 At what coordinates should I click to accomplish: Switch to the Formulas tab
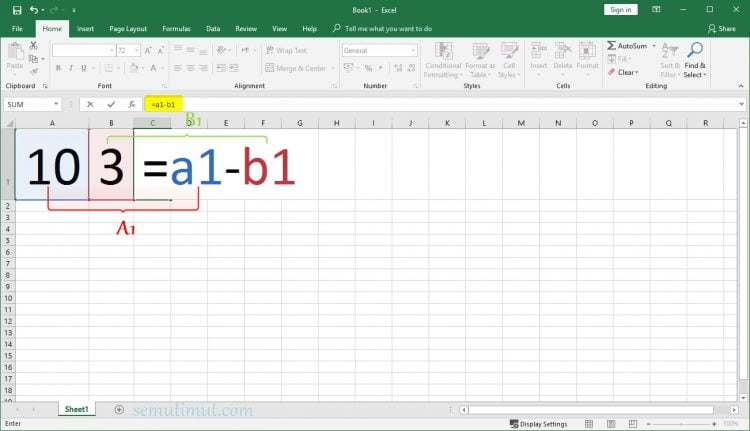coord(176,29)
